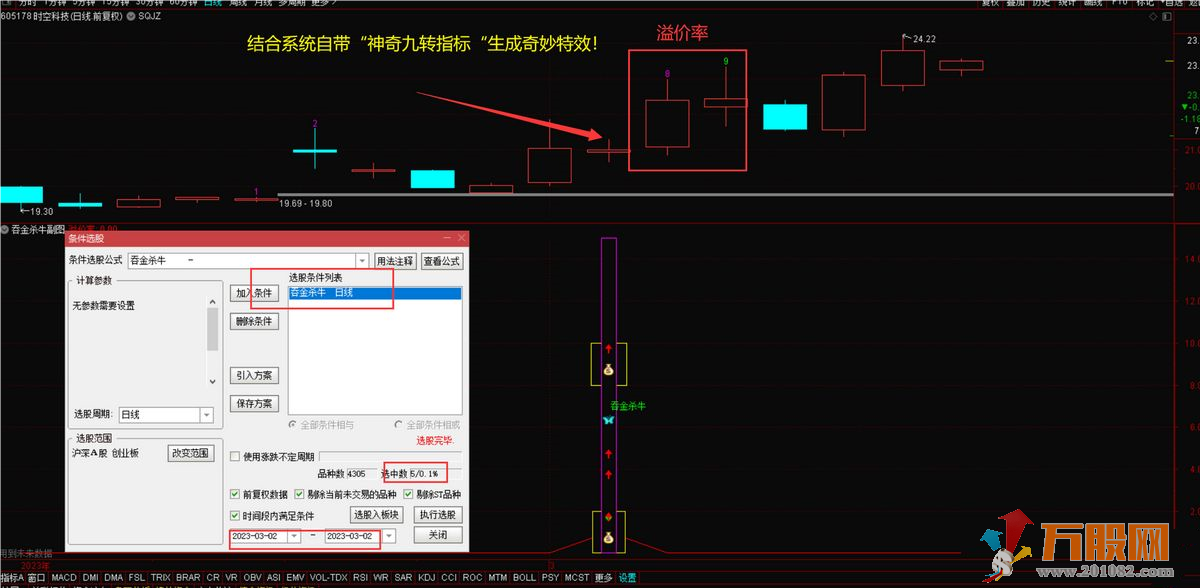Click the up arrow in 计算参数 scrollbar

(x=212, y=301)
